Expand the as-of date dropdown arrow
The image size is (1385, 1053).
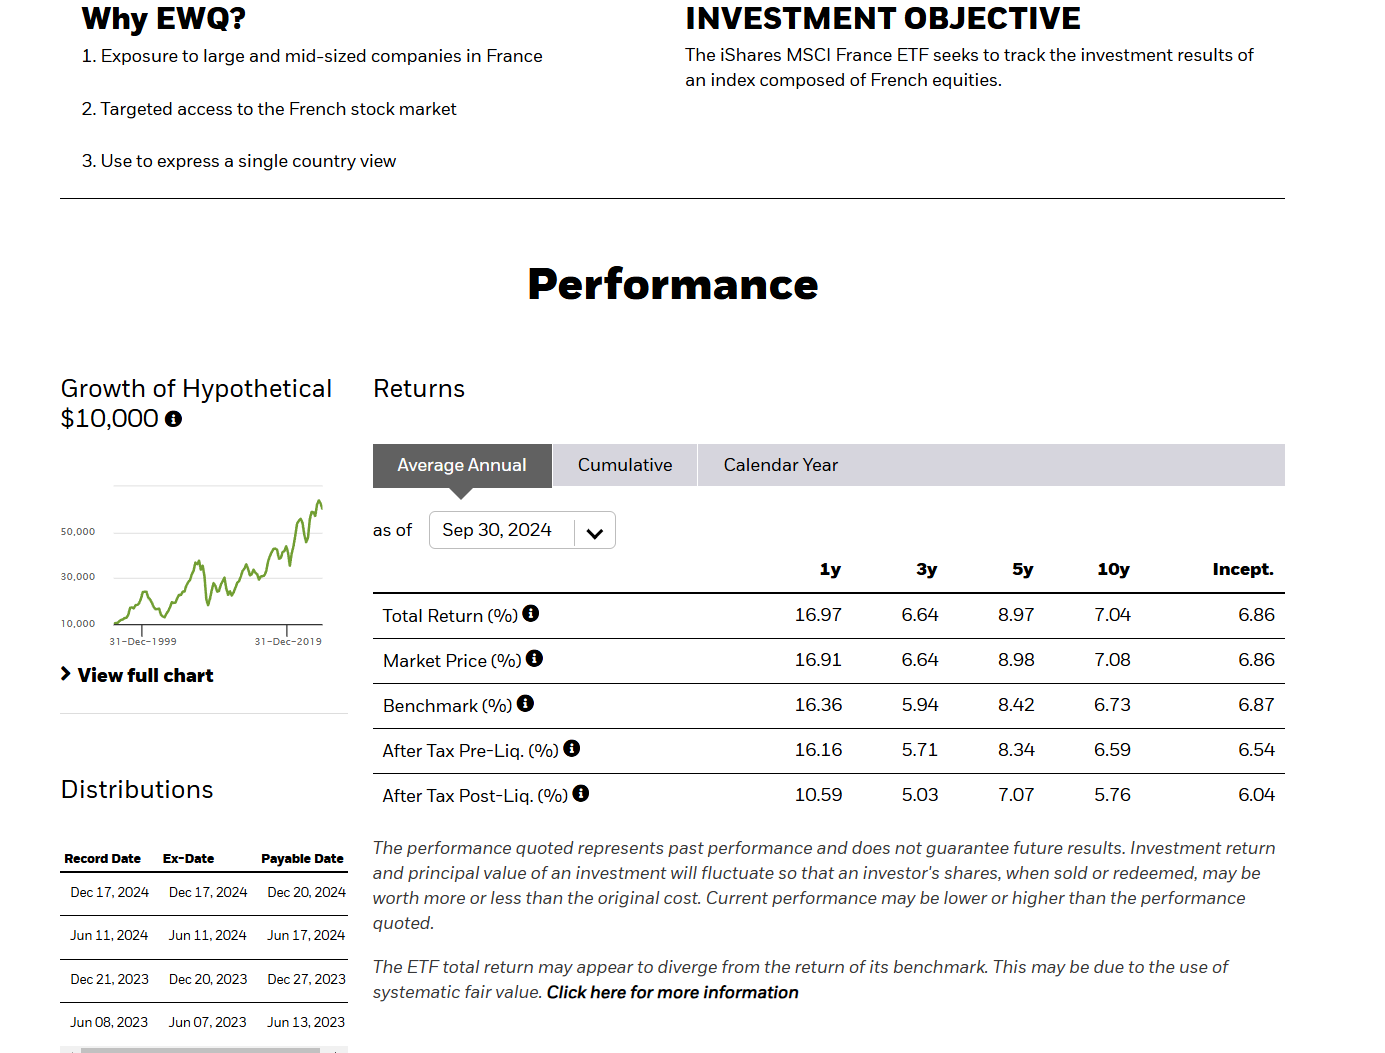pos(595,532)
